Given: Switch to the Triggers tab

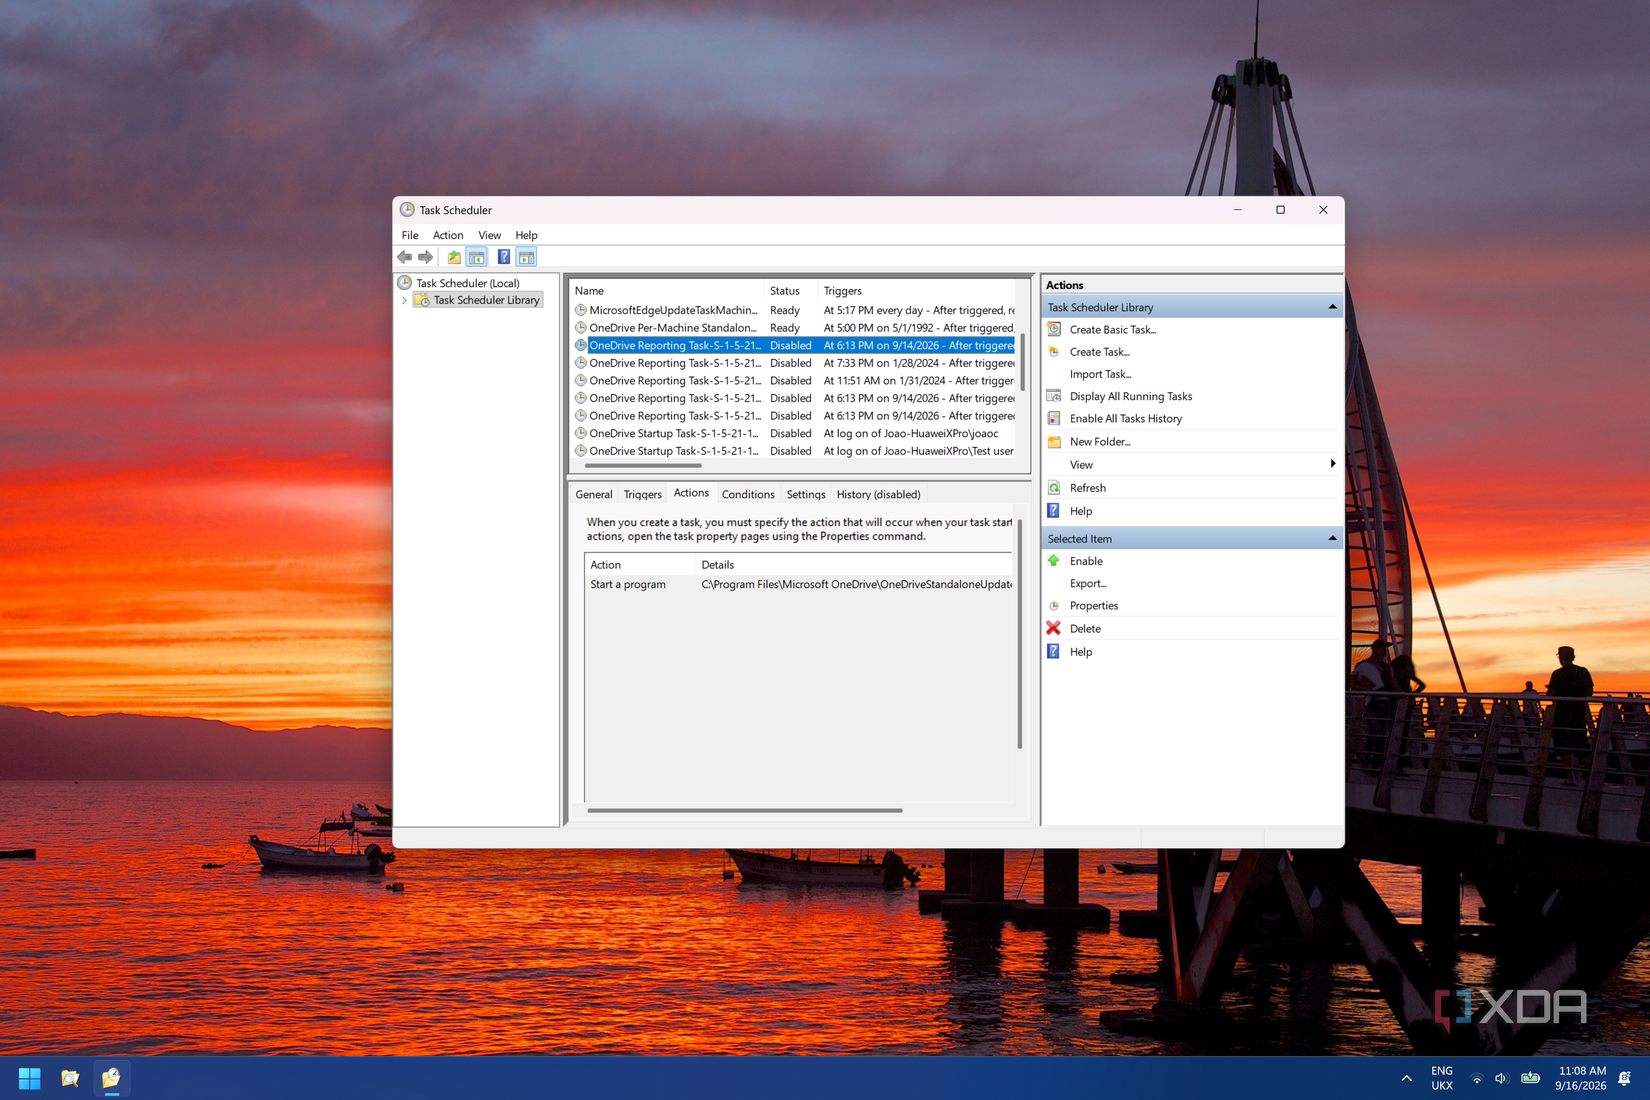Looking at the screenshot, I should (643, 494).
